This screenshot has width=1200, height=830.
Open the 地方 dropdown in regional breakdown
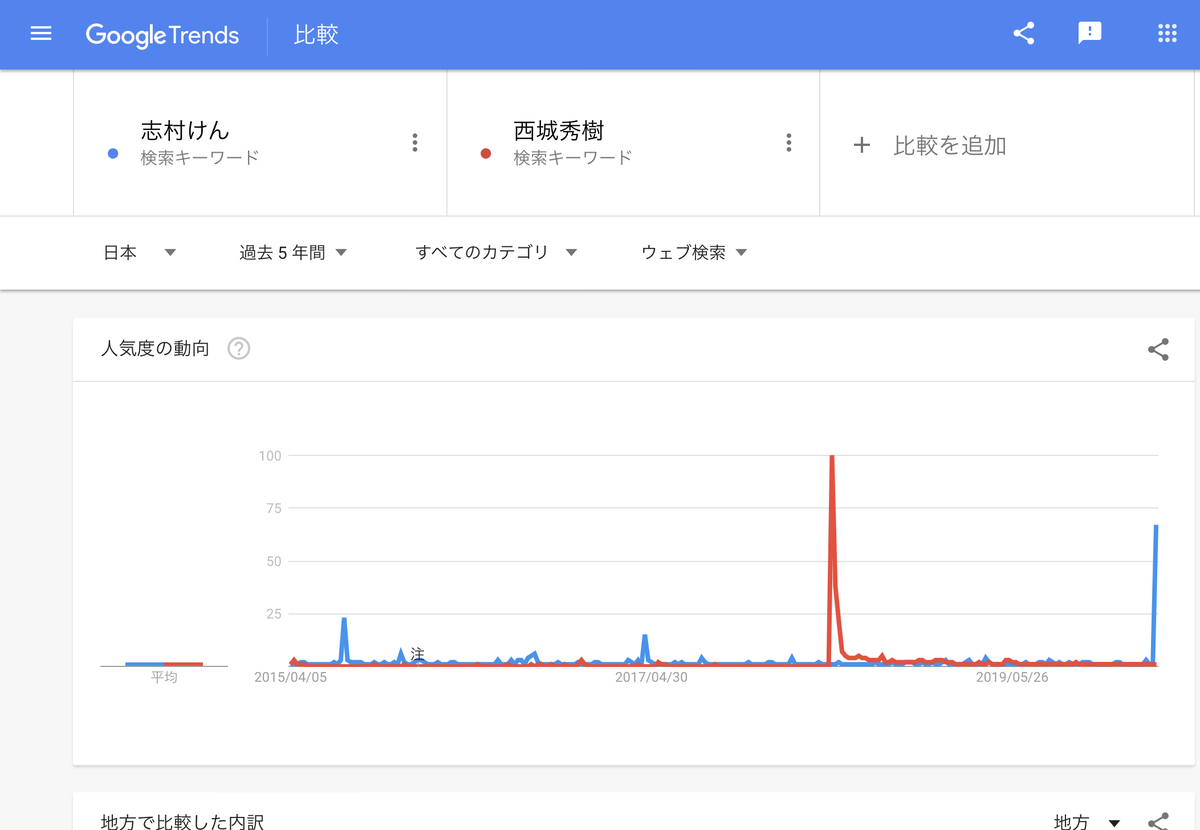pos(1087,821)
